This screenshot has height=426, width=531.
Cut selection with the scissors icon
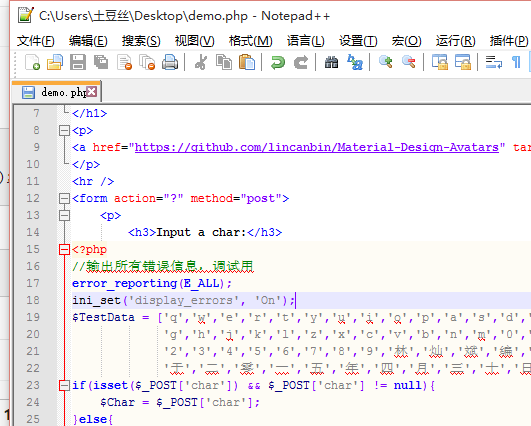(x=201, y=62)
